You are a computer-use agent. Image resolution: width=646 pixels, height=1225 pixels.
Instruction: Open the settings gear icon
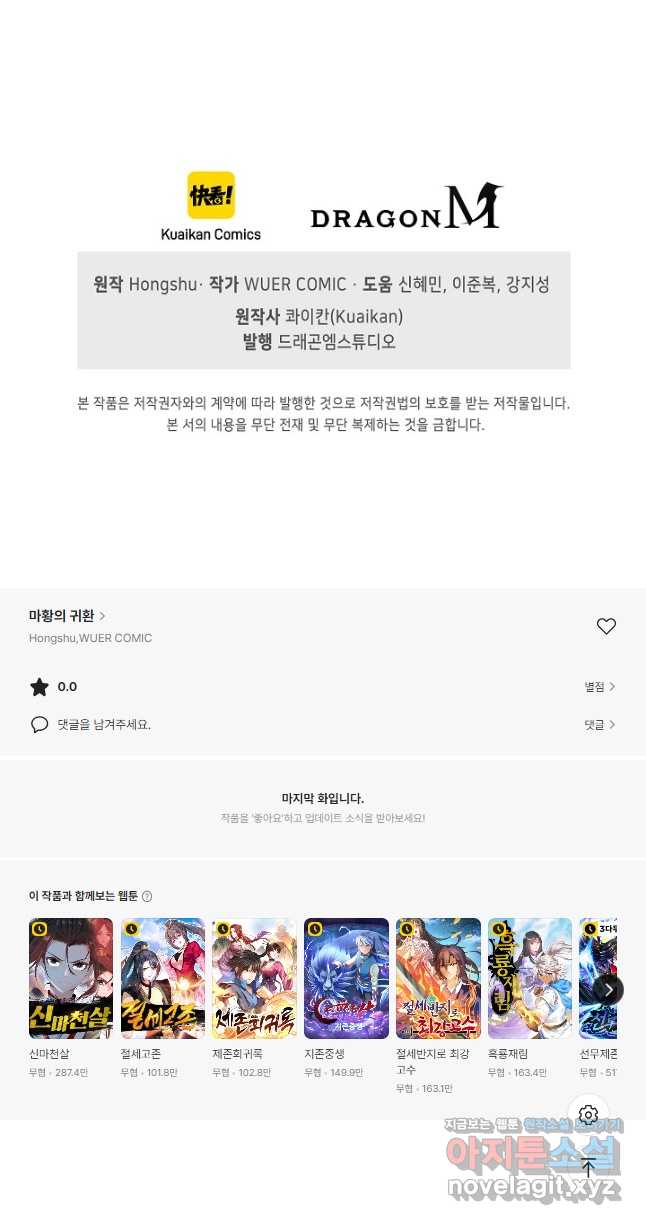point(588,1114)
